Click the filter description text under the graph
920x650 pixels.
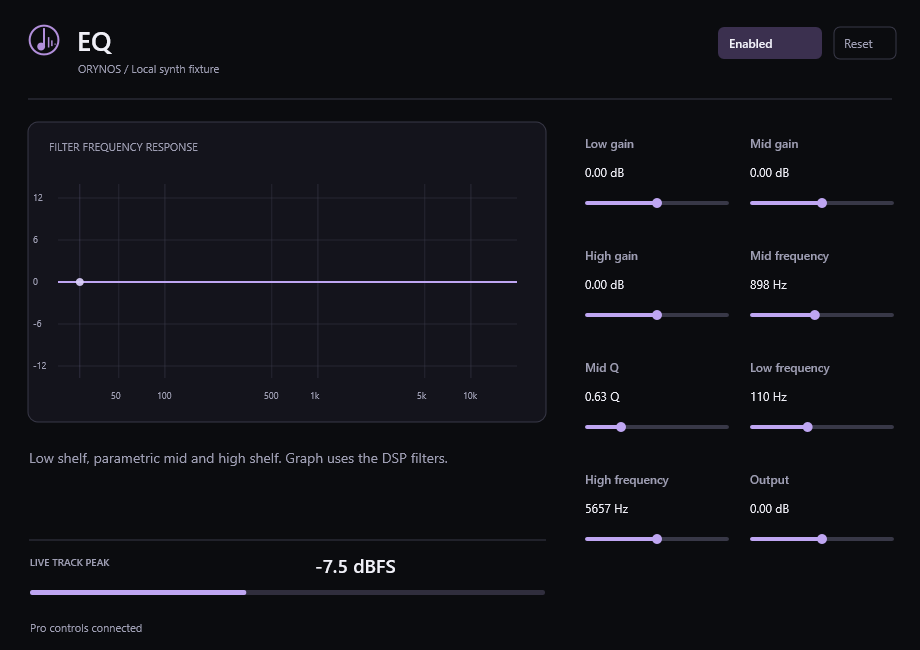pos(238,459)
